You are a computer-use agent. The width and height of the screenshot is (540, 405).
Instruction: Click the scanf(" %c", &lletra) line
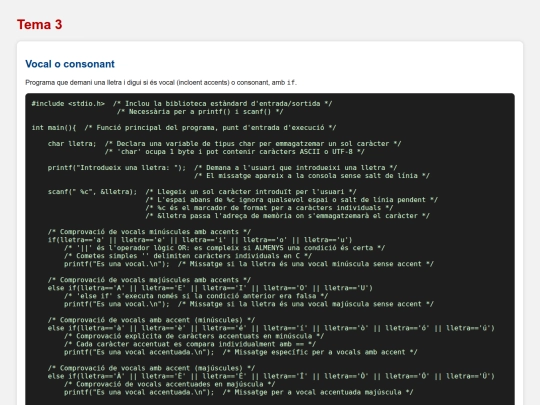coord(202,192)
